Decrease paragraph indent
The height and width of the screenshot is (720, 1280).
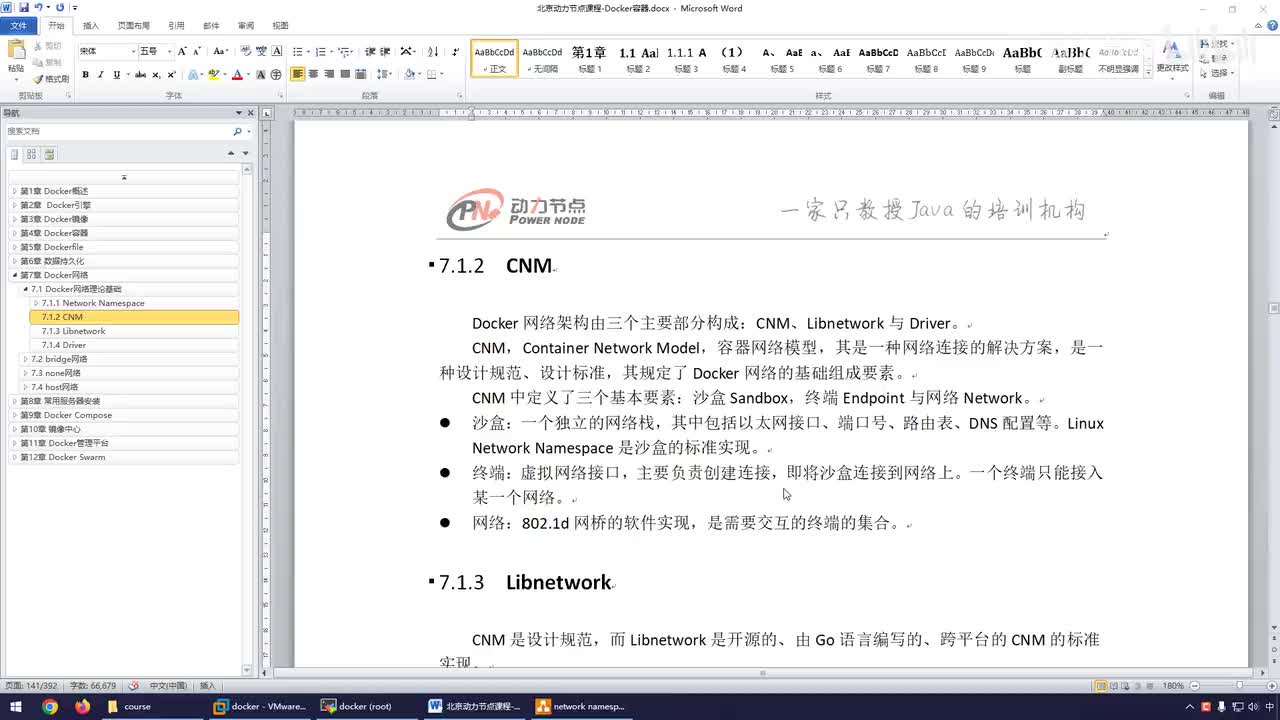(x=370, y=51)
